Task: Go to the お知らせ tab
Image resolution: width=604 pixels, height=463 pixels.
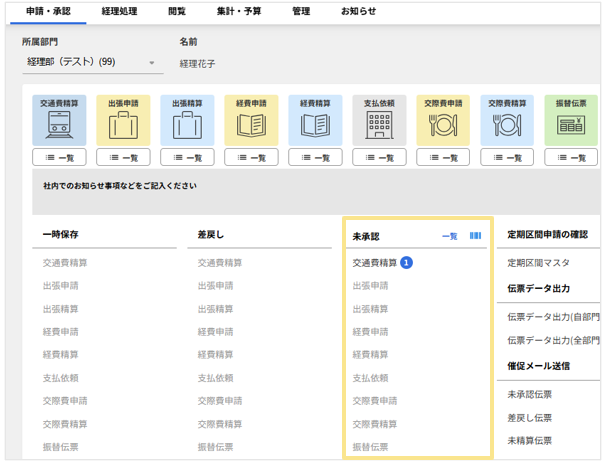Action: coord(358,11)
